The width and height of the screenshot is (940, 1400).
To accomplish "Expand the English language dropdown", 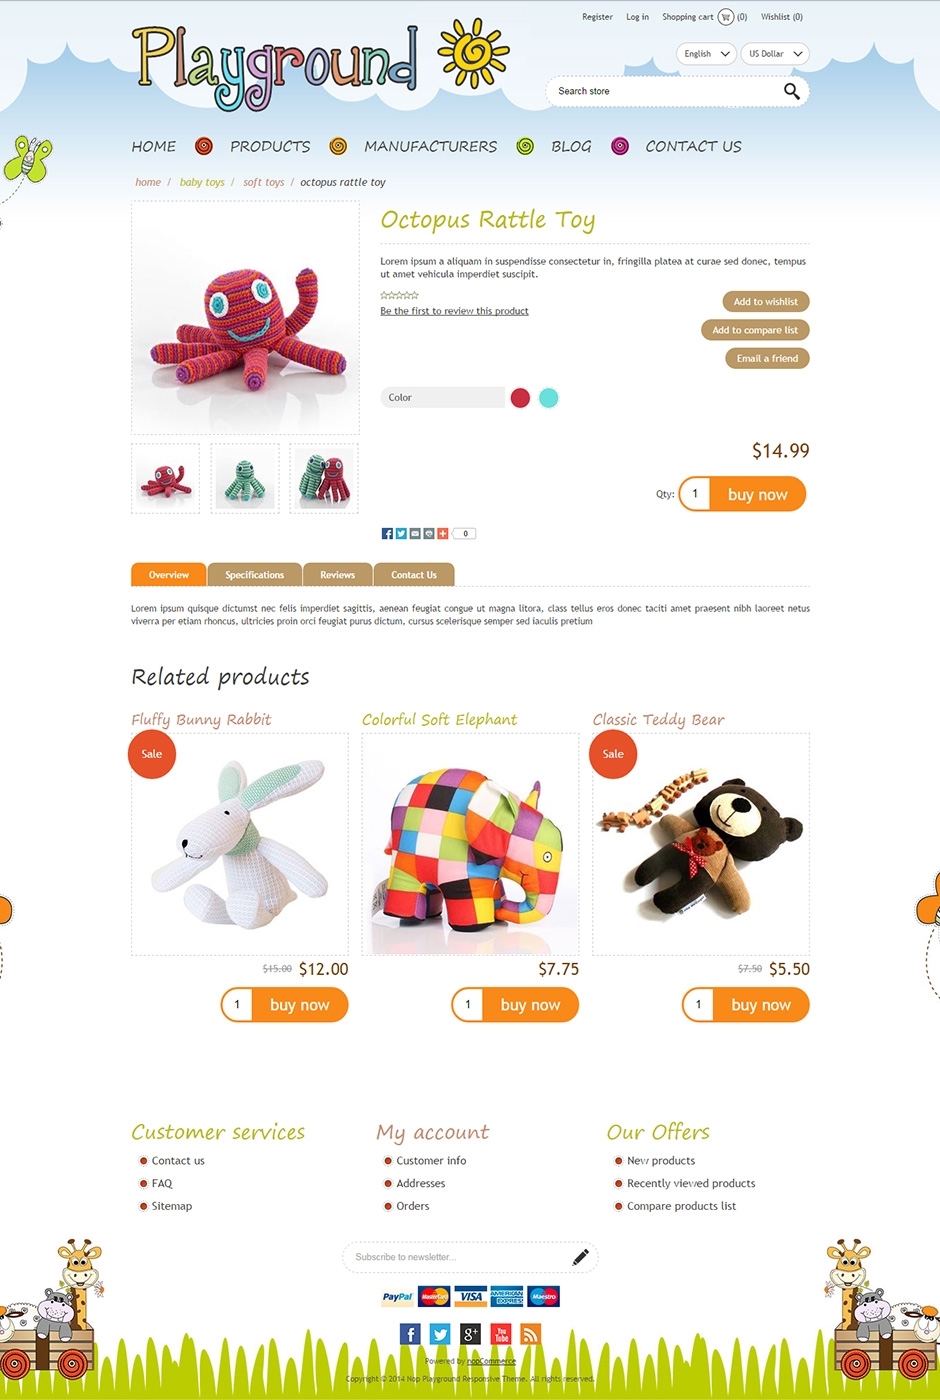I will tap(706, 54).
